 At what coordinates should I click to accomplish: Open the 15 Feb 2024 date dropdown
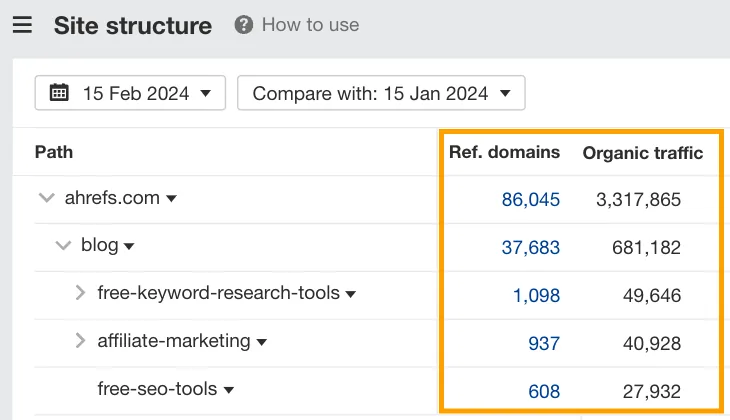130,93
